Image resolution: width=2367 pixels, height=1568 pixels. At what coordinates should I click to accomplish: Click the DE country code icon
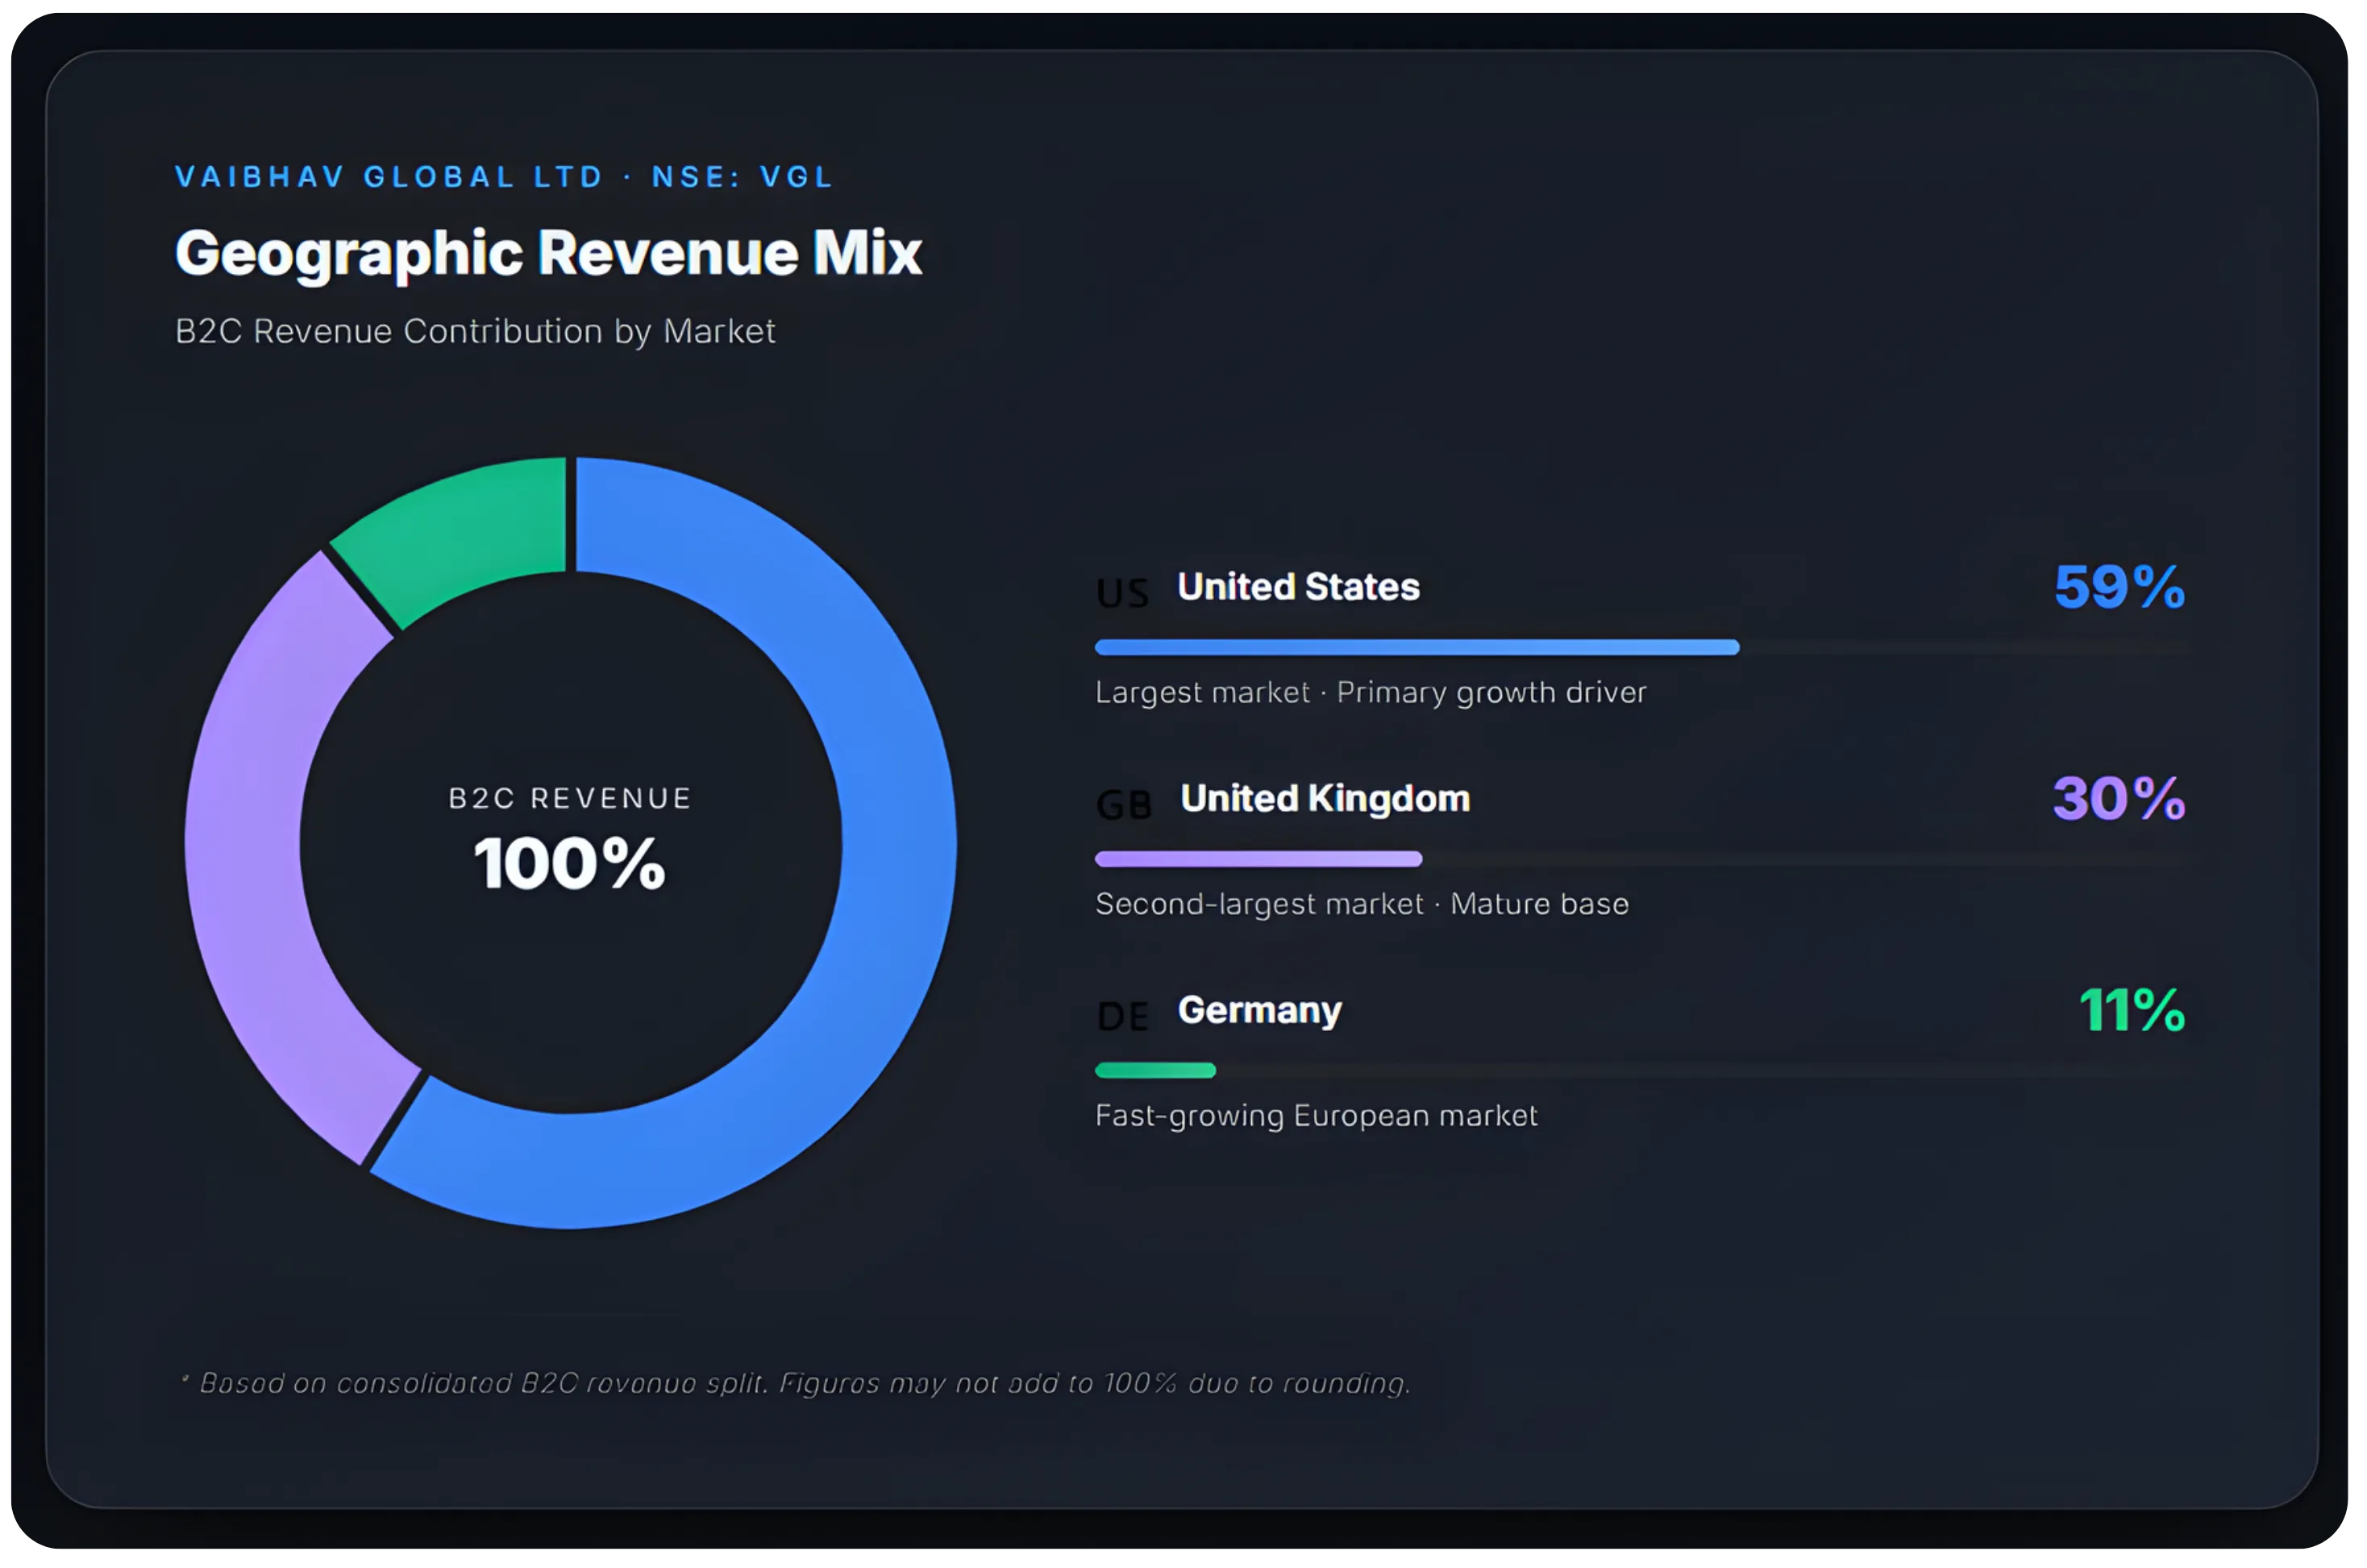coord(1122,1016)
